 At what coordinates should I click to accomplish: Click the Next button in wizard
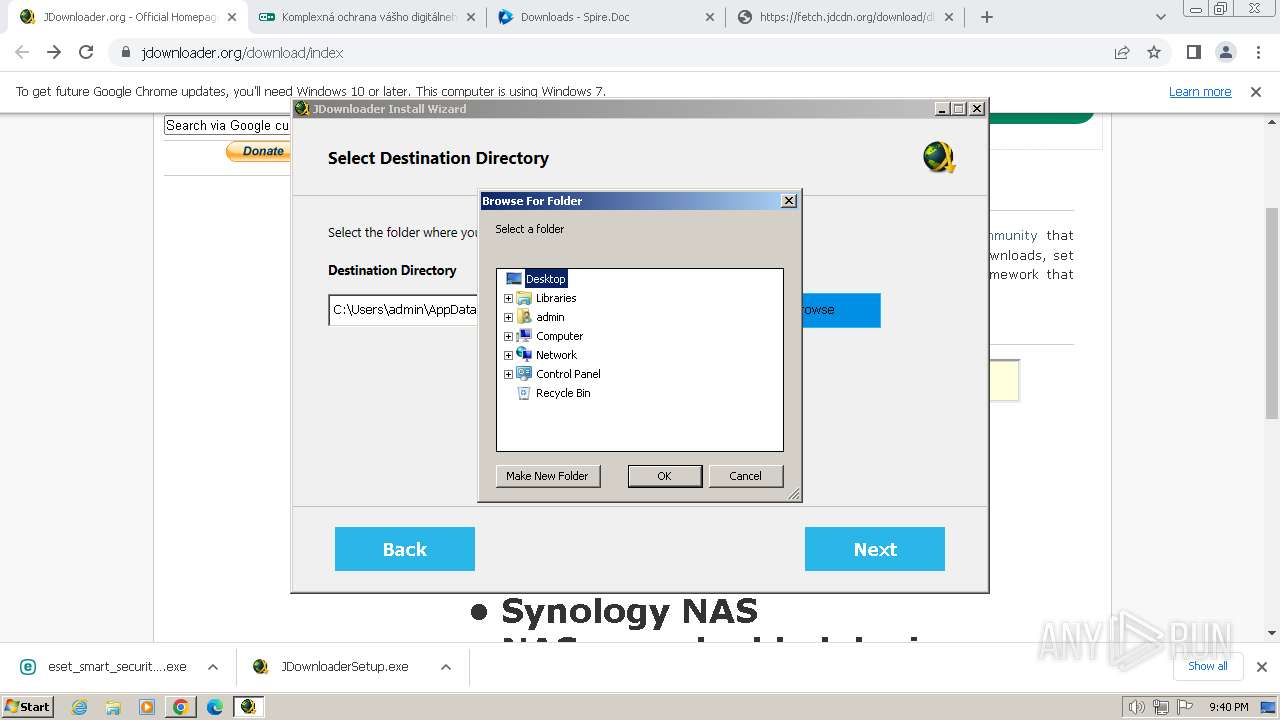click(x=875, y=549)
